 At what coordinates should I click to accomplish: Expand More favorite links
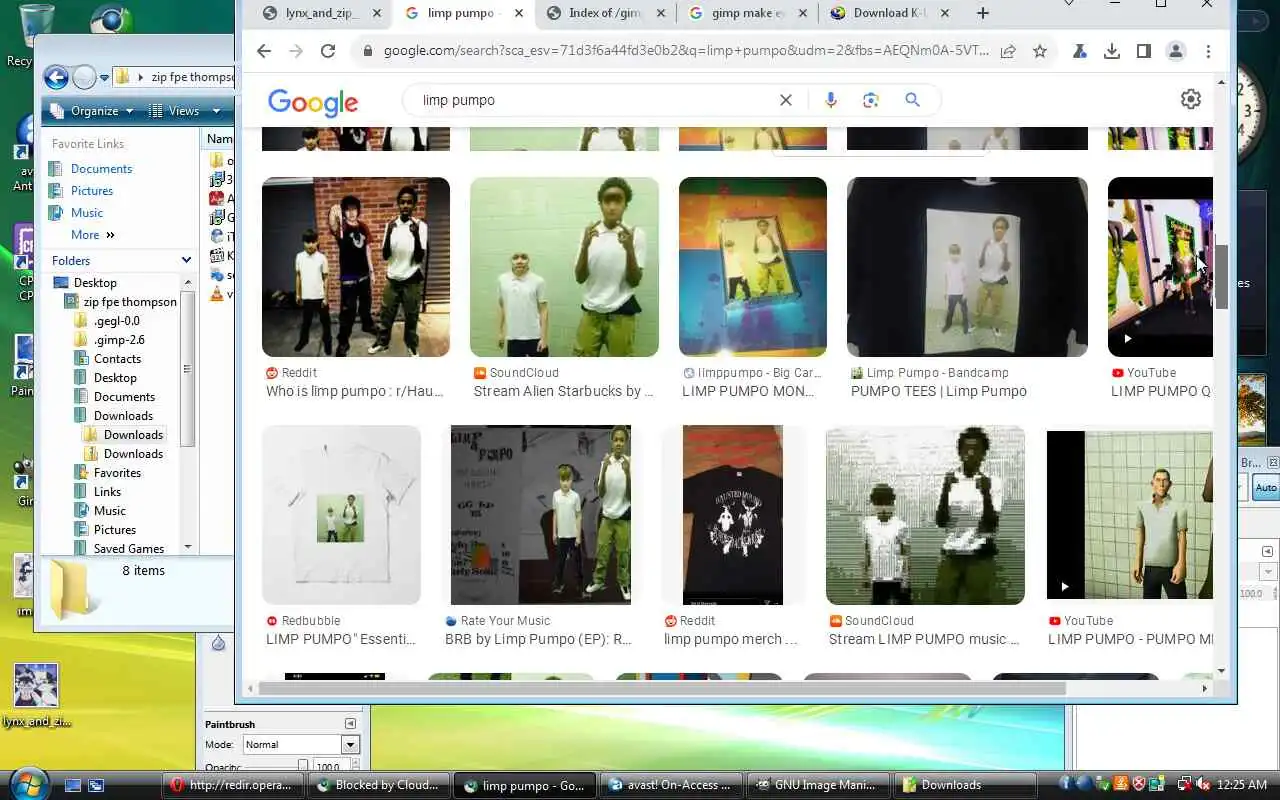pyautogui.click(x=93, y=235)
